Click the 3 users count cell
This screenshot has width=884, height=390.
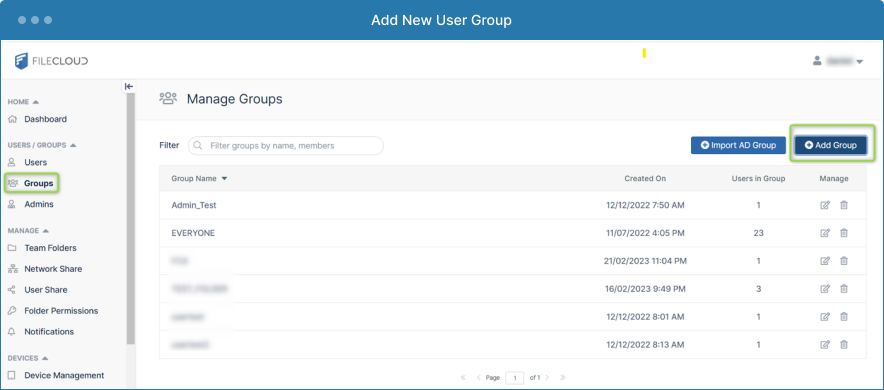758,289
